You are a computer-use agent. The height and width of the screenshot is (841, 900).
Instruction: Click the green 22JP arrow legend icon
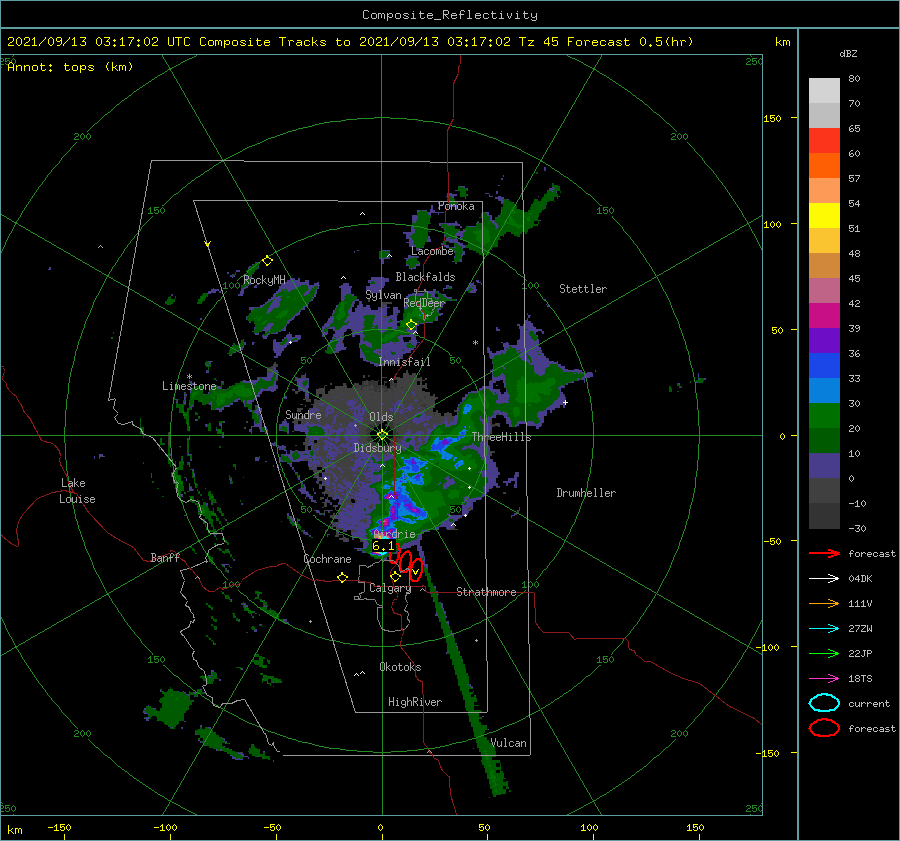[x=824, y=653]
